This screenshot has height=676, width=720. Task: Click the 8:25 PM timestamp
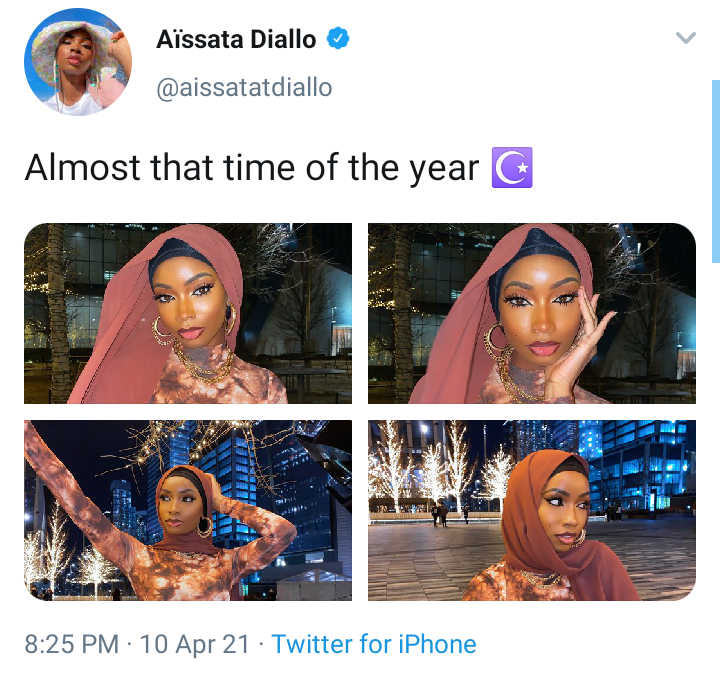click(x=72, y=644)
